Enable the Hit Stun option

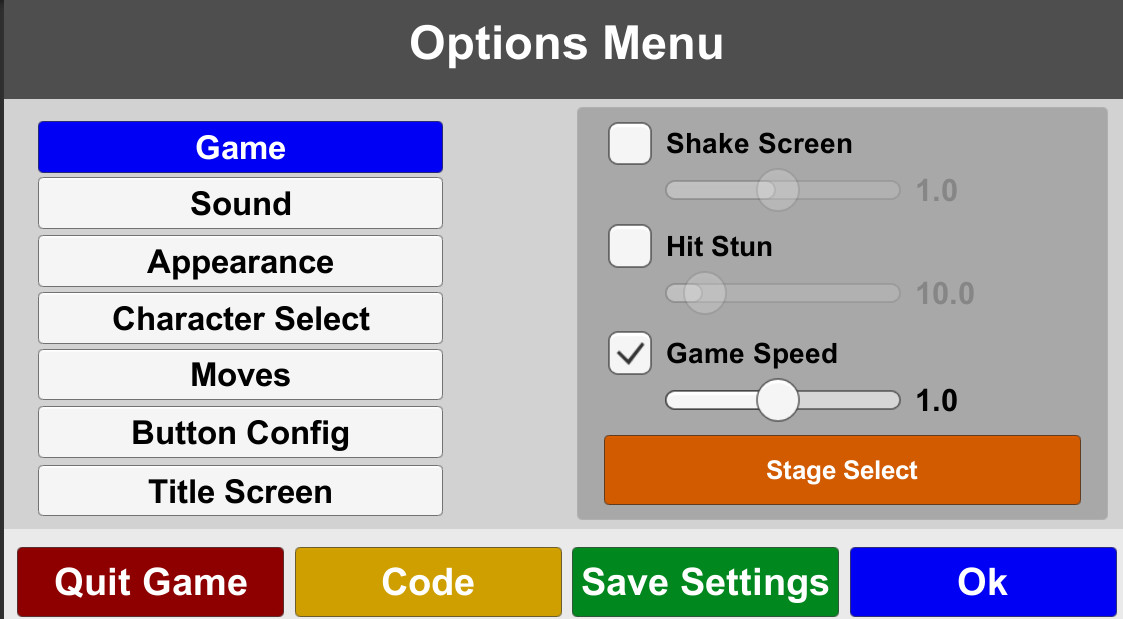tap(629, 246)
